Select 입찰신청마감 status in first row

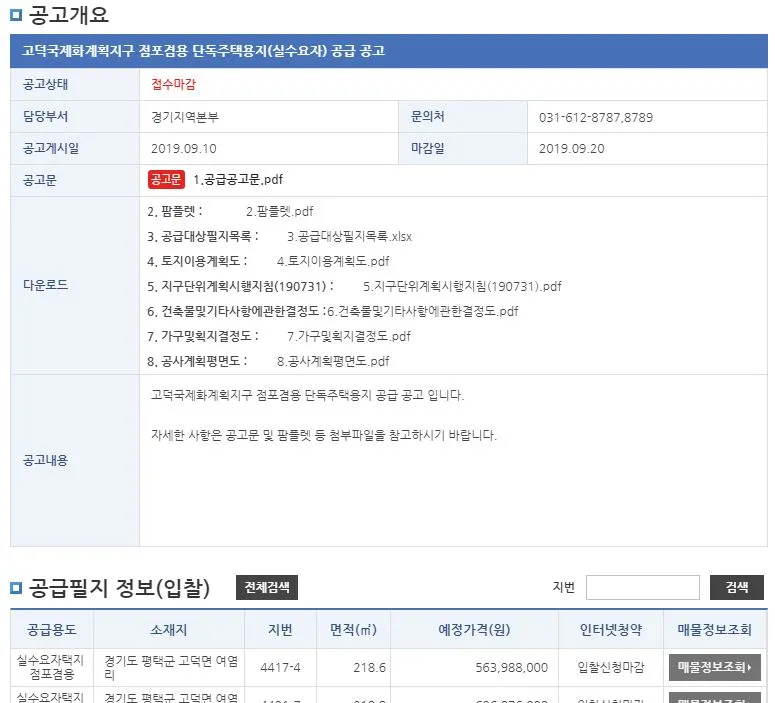tap(611, 667)
